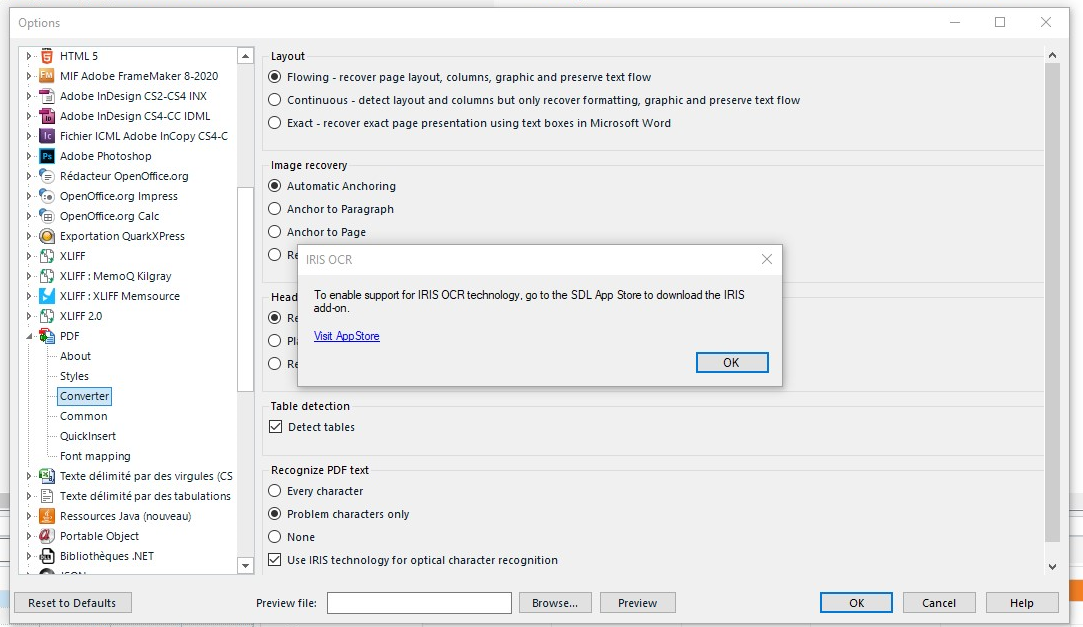The width and height of the screenshot is (1083, 627).
Task: Click the tree list scroll up arrow
Action: pos(245,56)
